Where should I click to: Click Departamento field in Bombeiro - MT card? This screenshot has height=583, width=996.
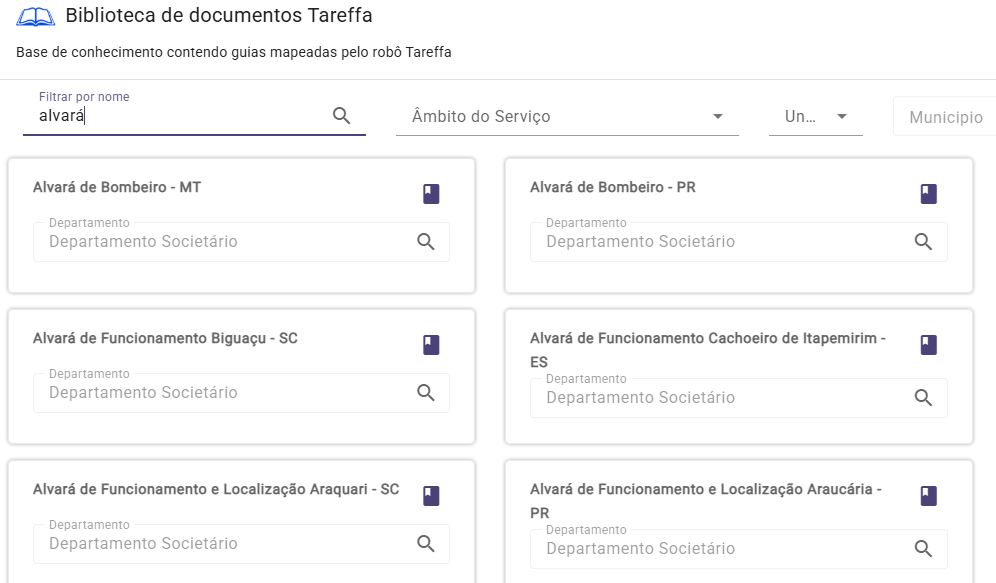point(241,242)
